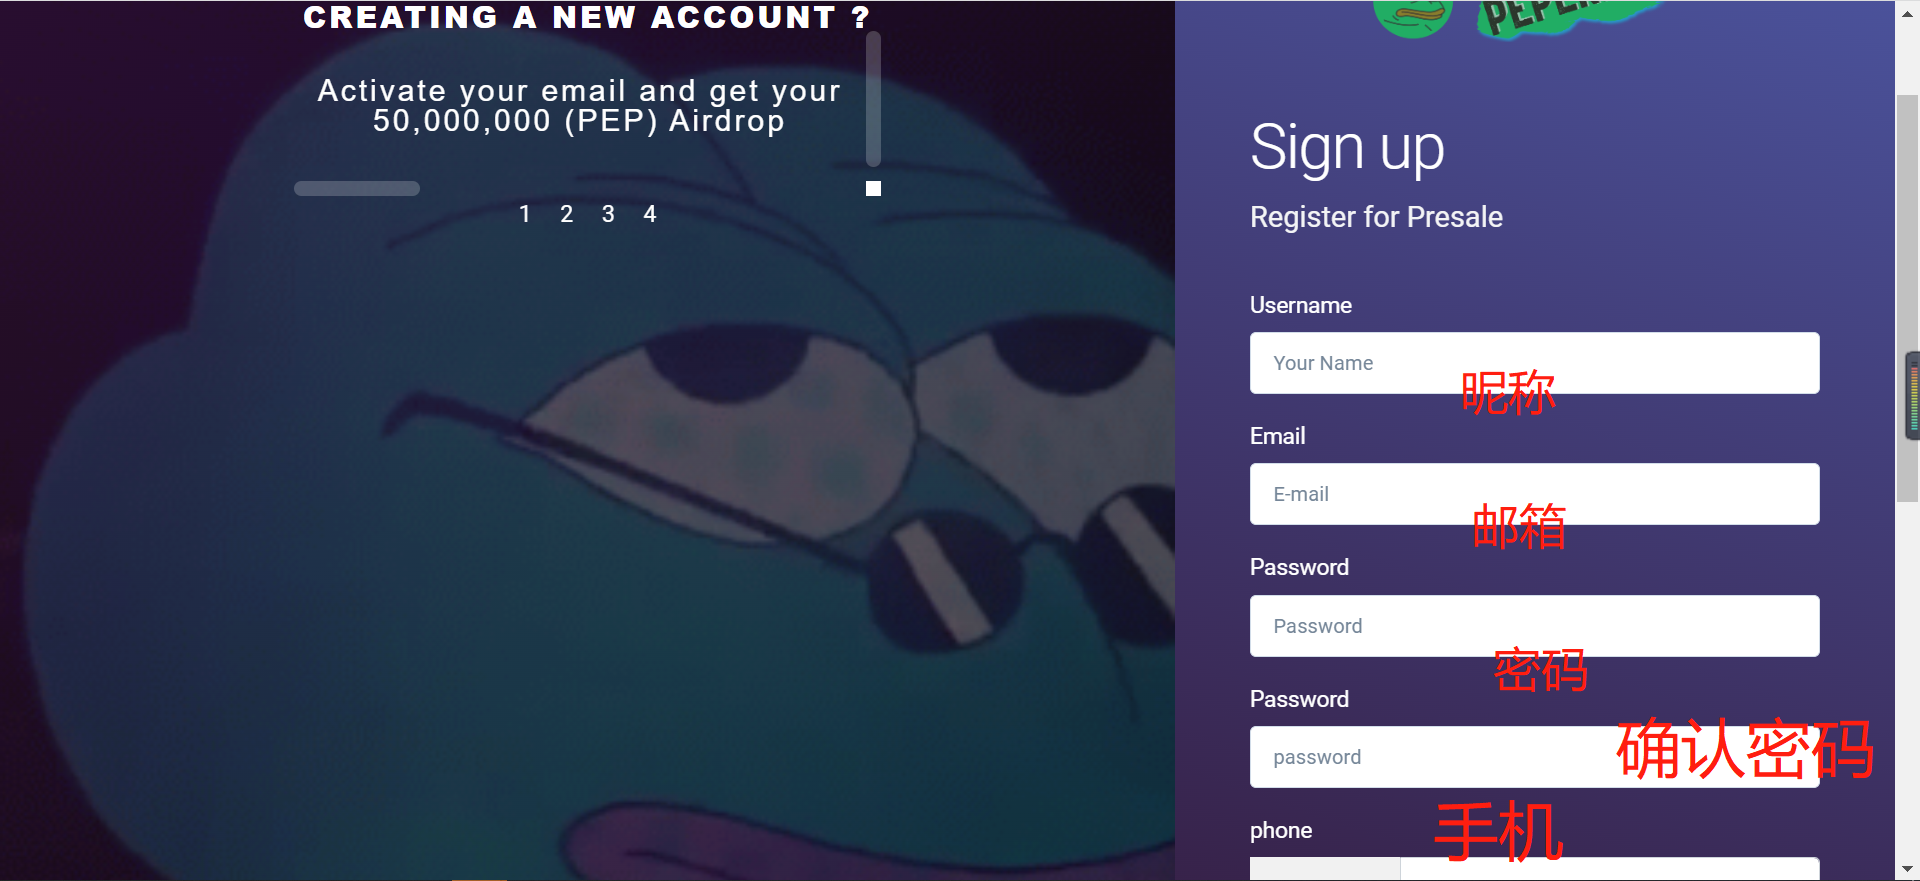Click the confirm password field
Viewport: 1920px width, 881px height.
[1534, 757]
